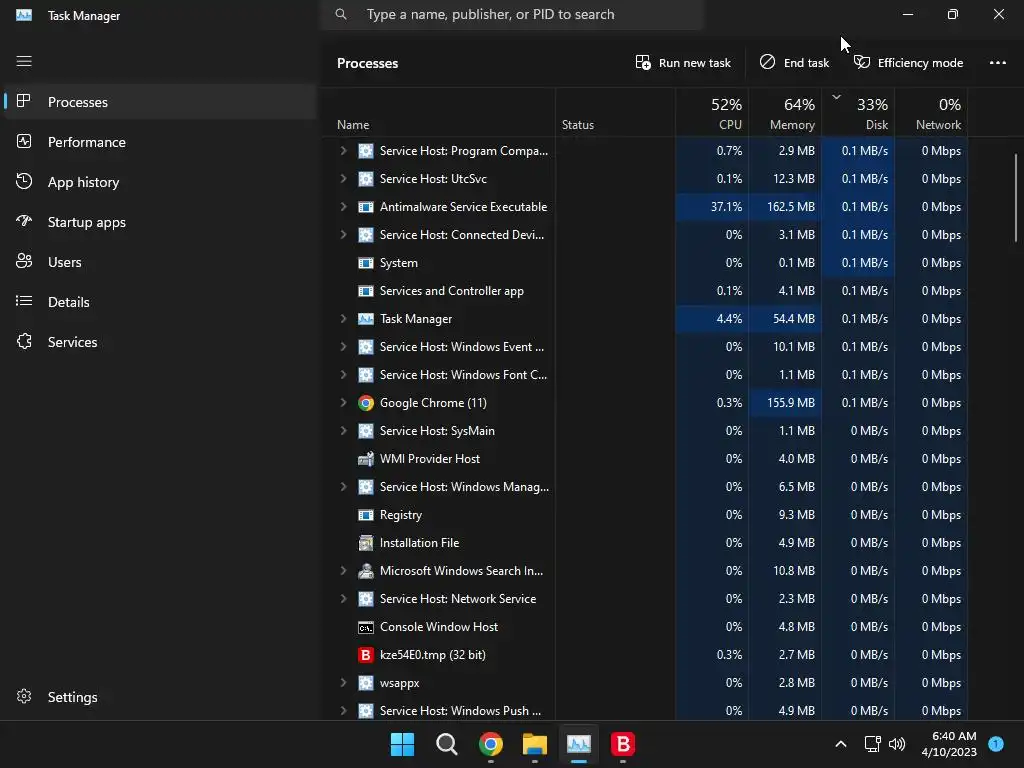Expand the Task Manager process row
Screen dimensions: 1024x768
[x=344, y=319]
